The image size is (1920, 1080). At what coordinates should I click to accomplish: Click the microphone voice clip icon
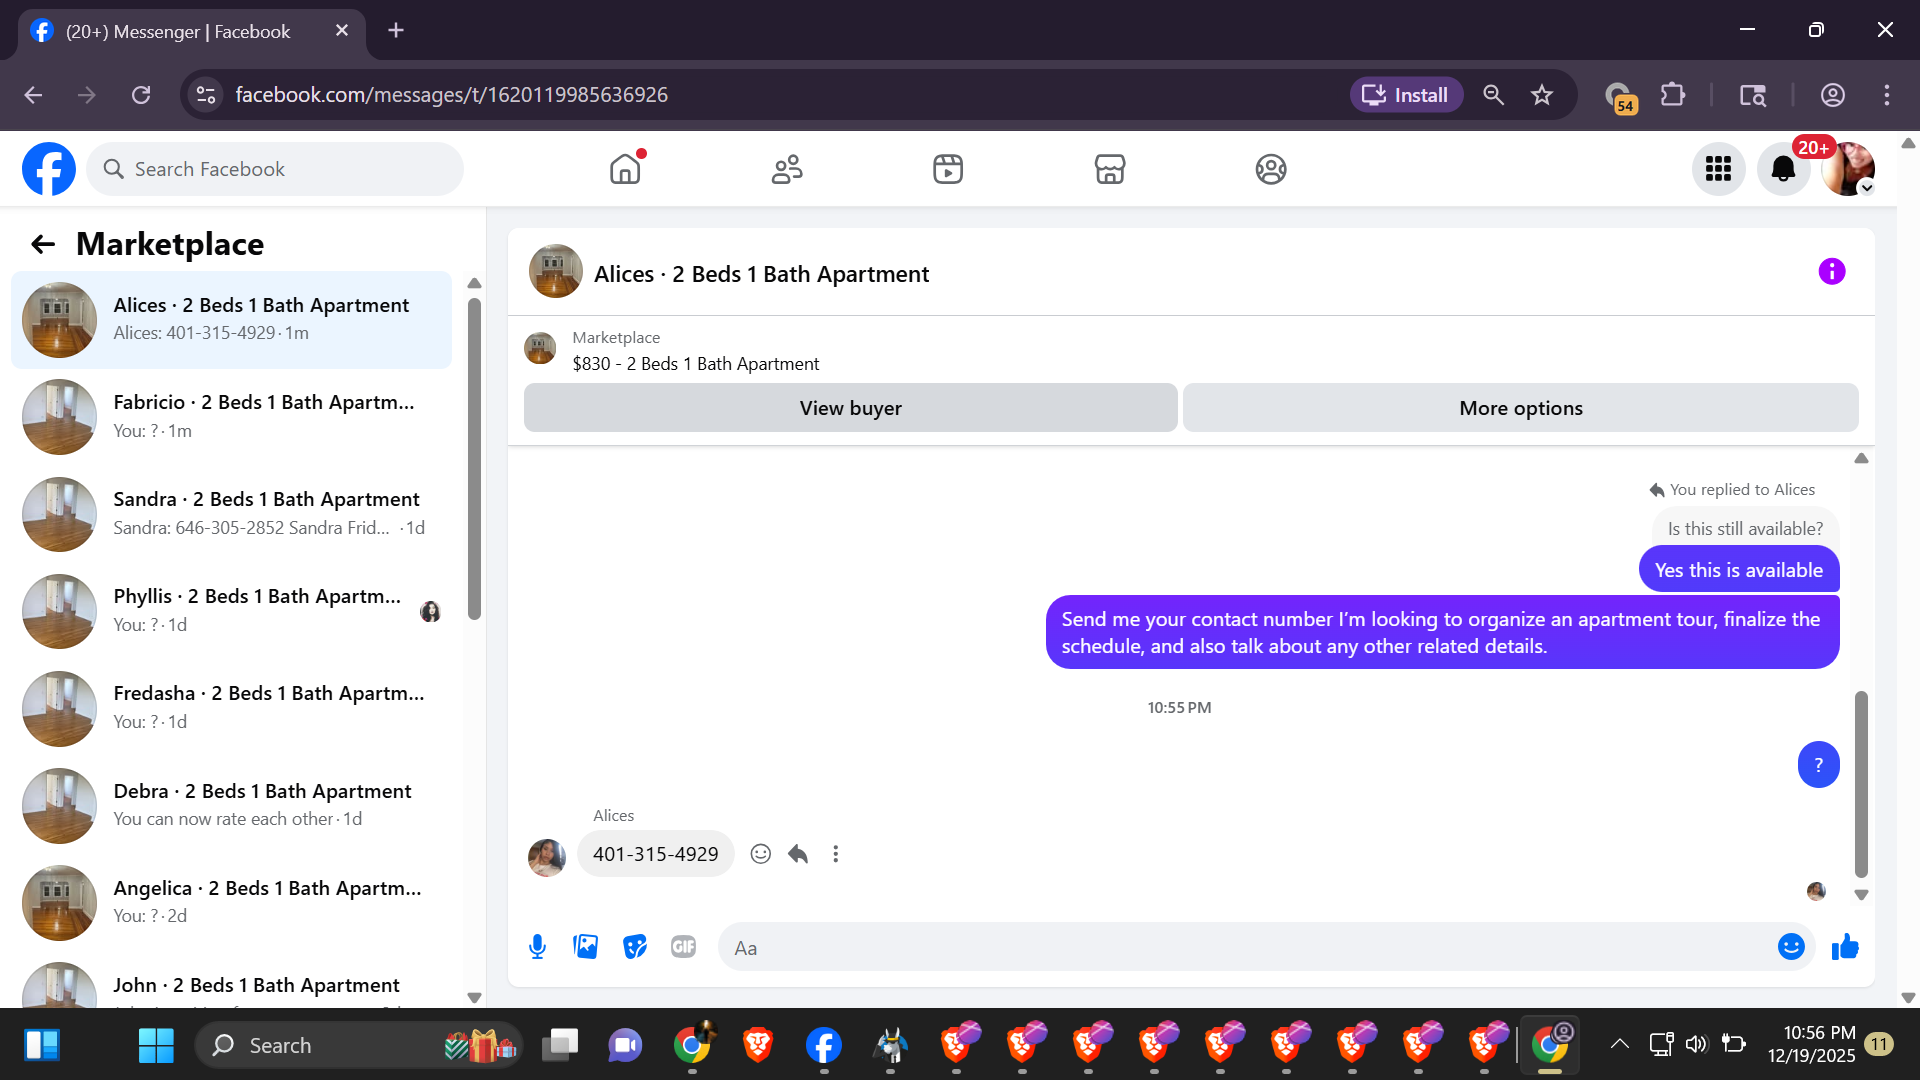537,946
